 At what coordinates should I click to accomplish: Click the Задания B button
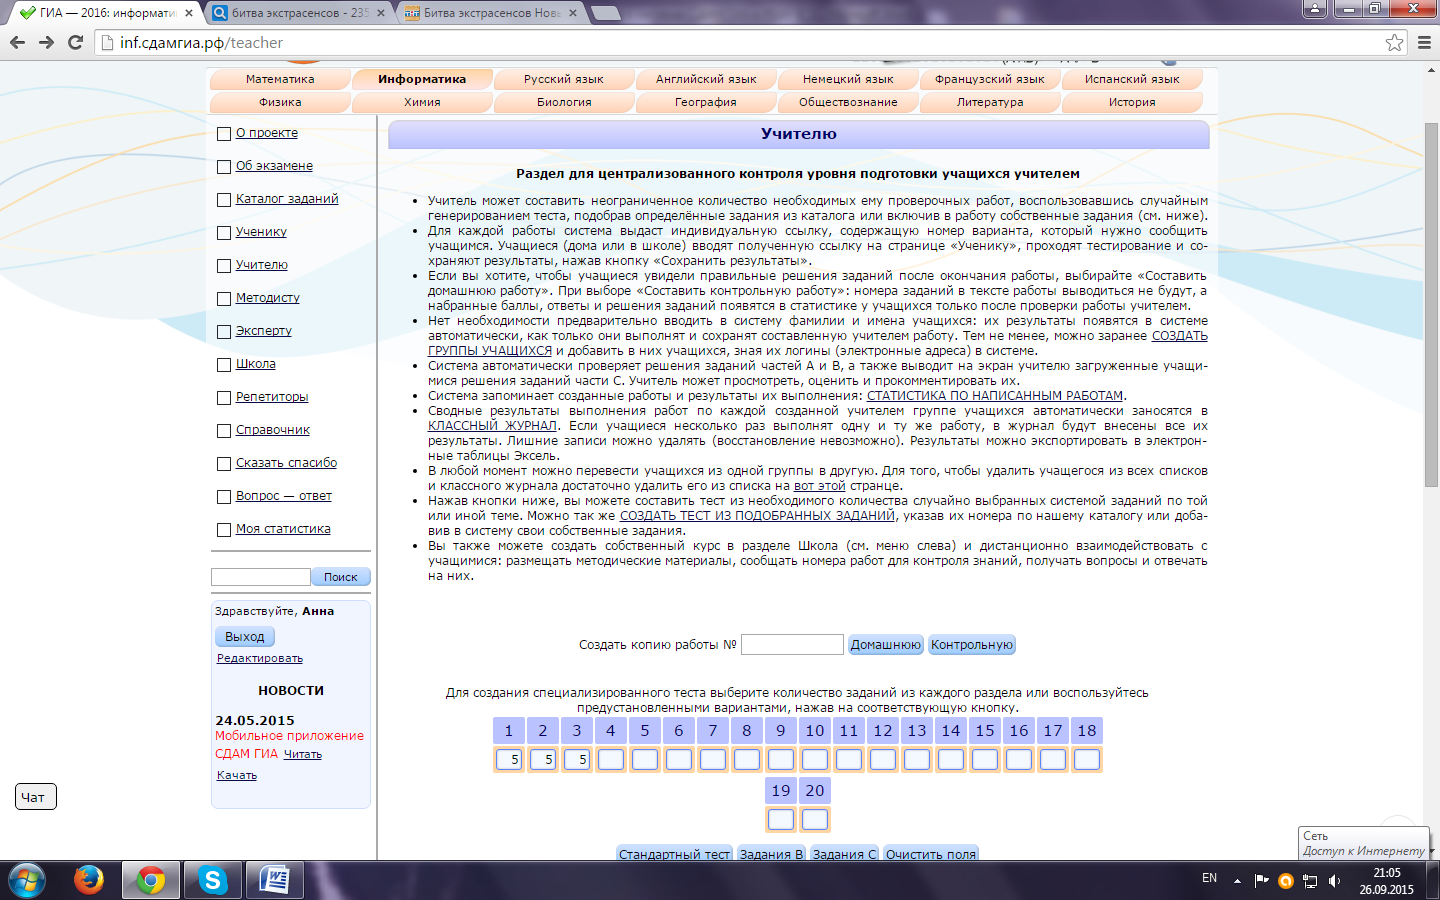tap(771, 854)
